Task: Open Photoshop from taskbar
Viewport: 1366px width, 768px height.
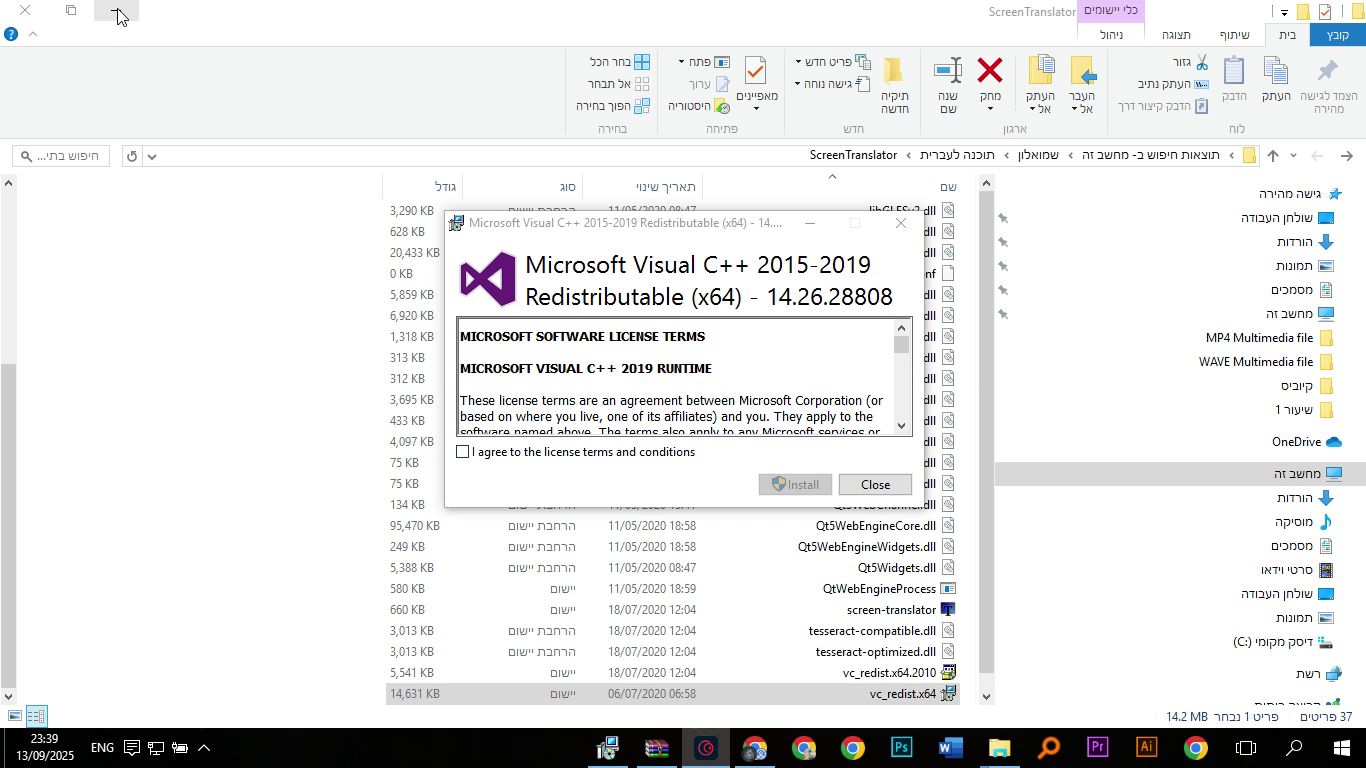Action: 901,748
